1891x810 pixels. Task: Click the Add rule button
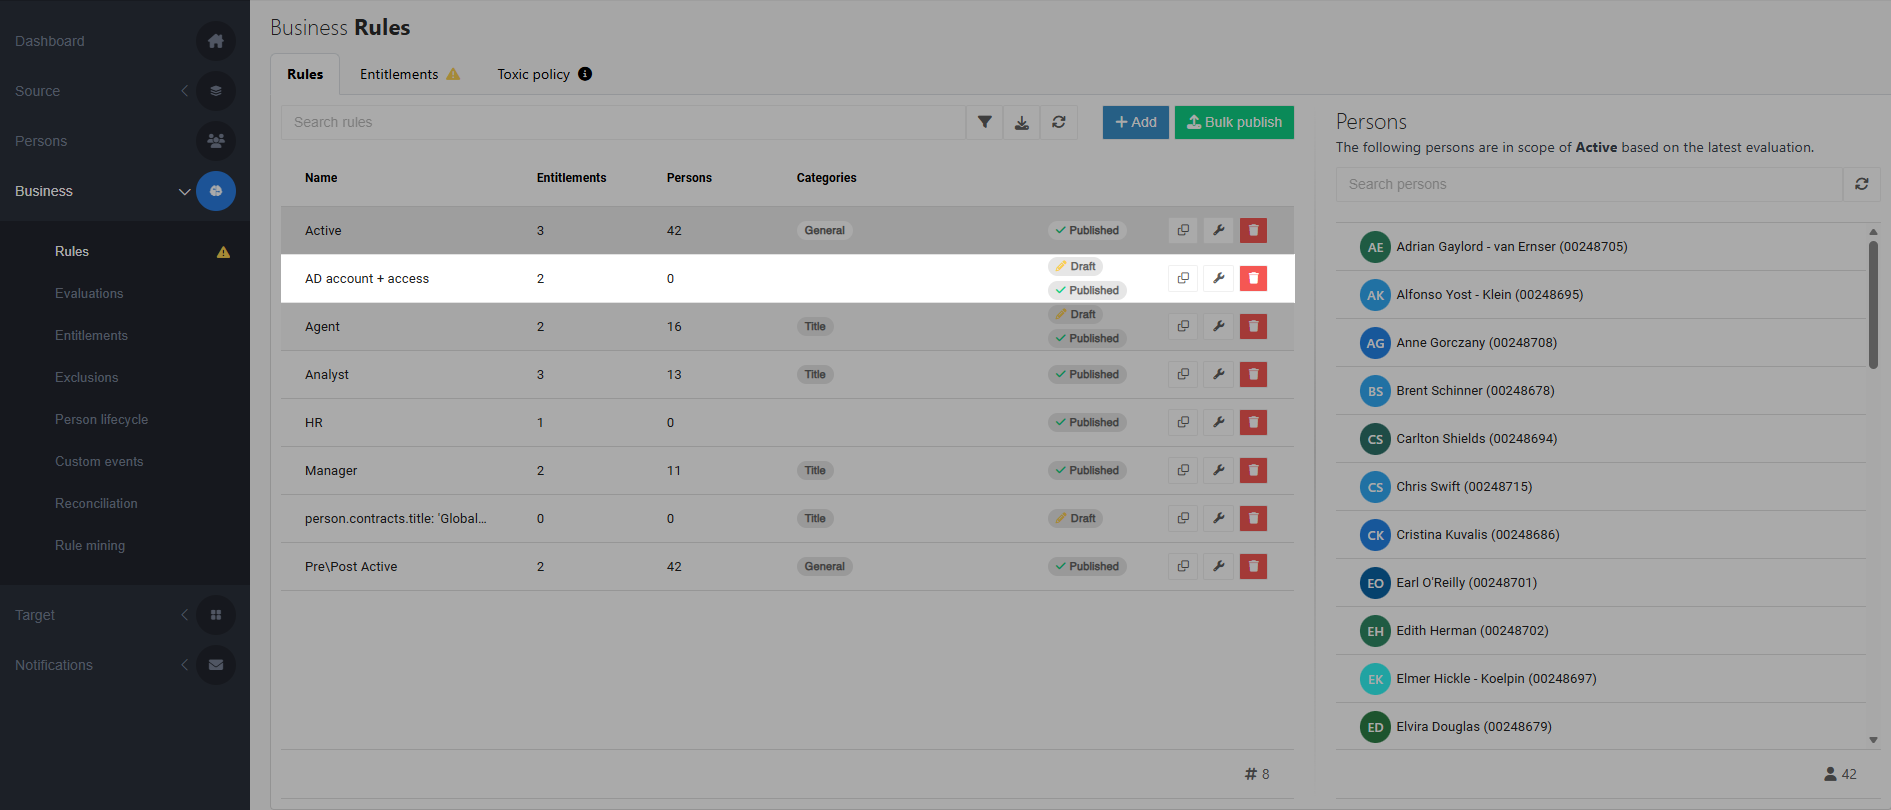1136,122
